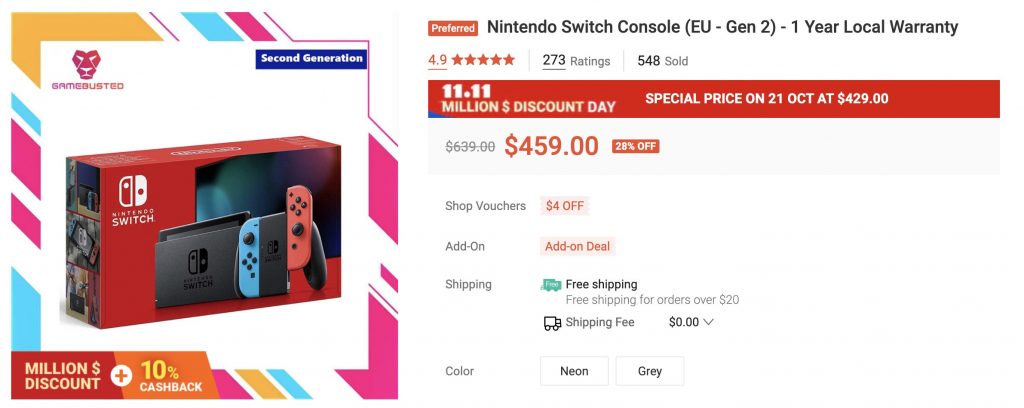Click the five star rating icons
The image size is (1024, 408).
(x=484, y=60)
